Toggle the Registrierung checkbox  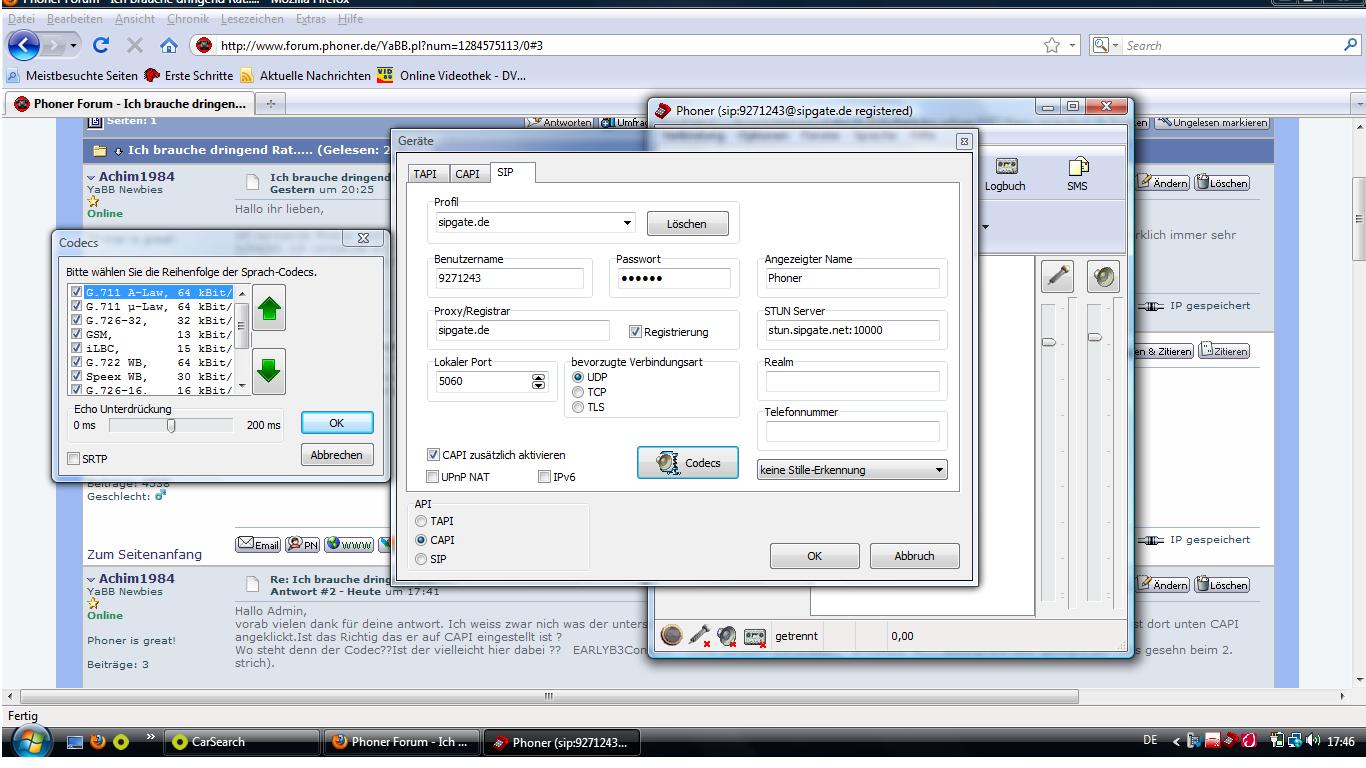coord(636,332)
